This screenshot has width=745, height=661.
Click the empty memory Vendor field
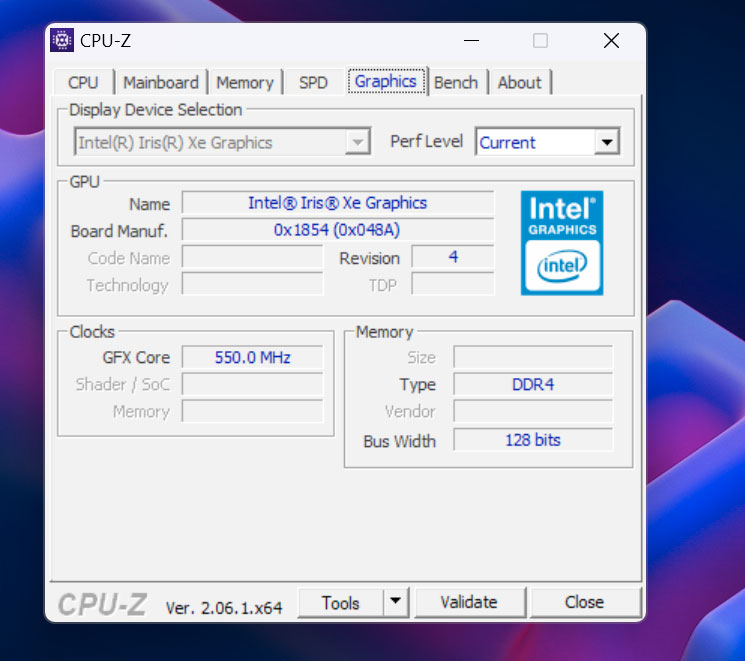click(x=533, y=411)
